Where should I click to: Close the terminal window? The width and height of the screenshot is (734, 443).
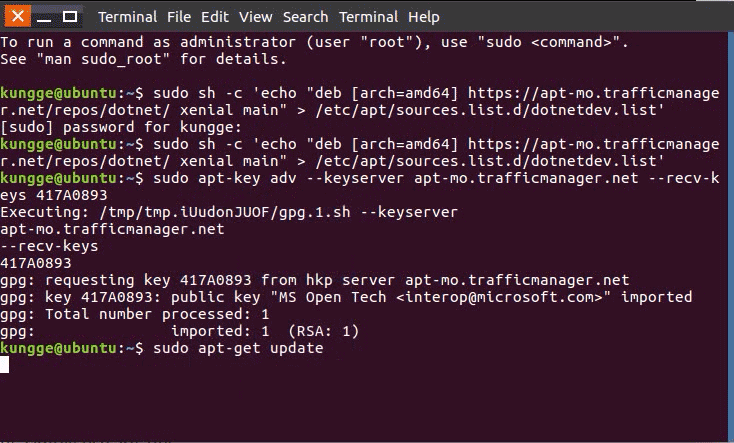coord(14,17)
